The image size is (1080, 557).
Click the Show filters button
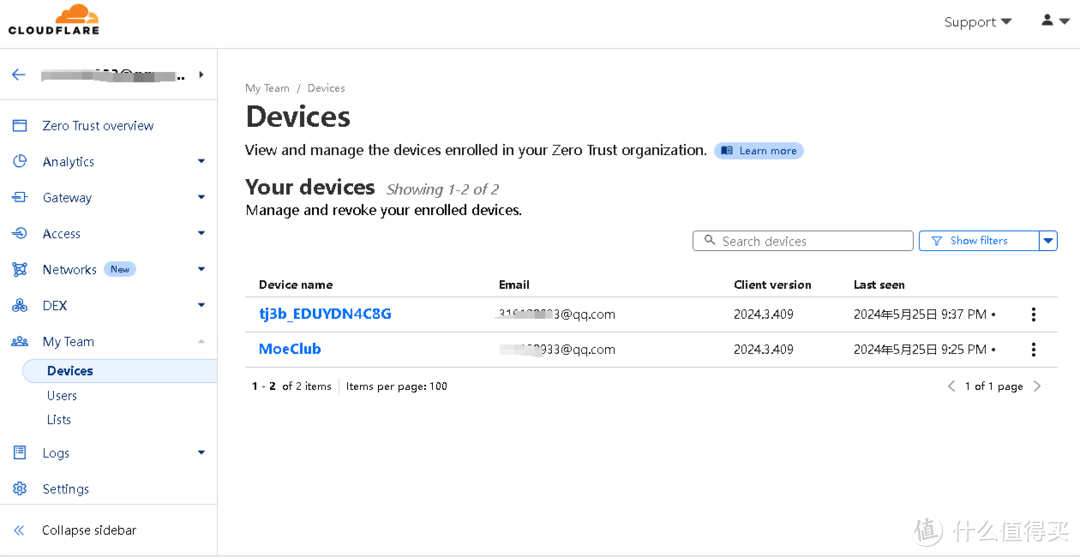979,240
